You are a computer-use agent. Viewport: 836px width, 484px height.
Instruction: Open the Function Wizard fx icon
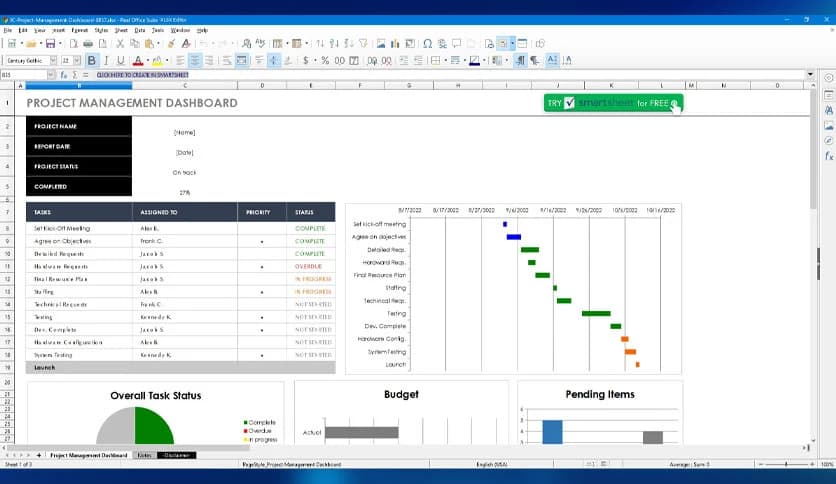pyautogui.click(x=63, y=75)
